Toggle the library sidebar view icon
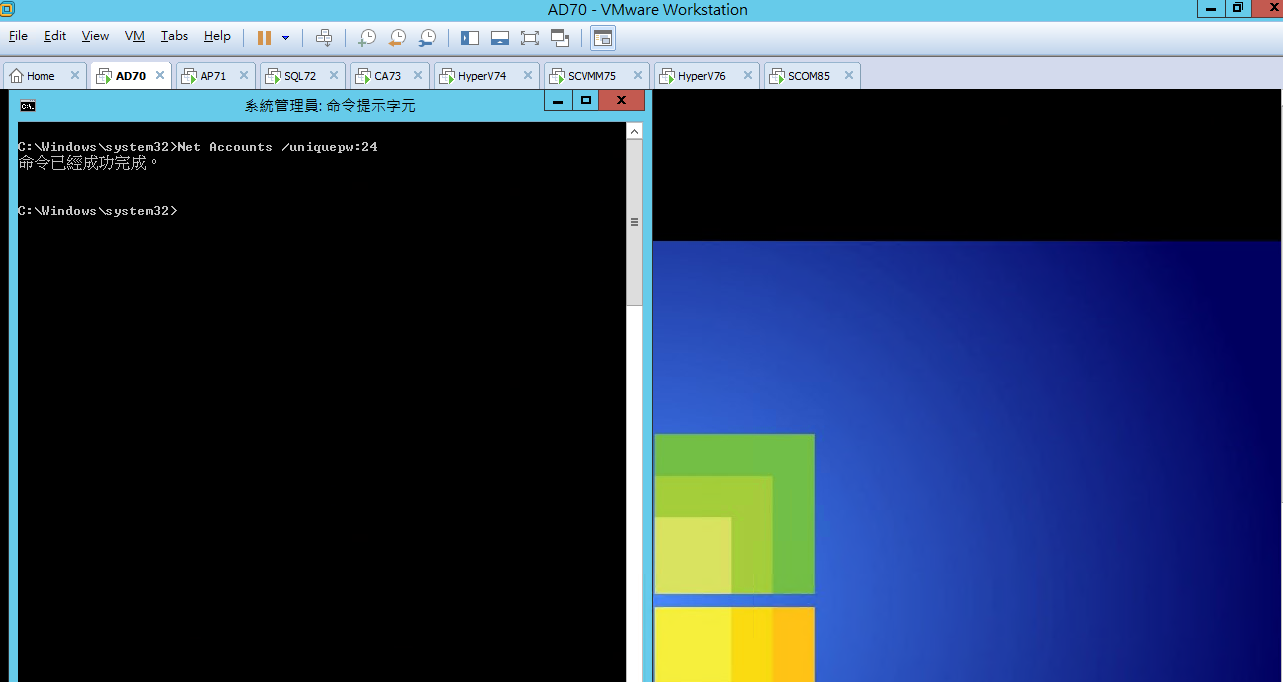This screenshot has width=1283, height=682. [x=470, y=38]
